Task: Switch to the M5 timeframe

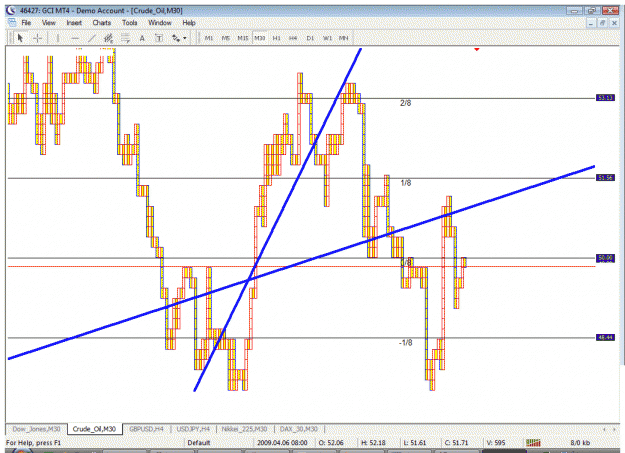Action: point(226,38)
